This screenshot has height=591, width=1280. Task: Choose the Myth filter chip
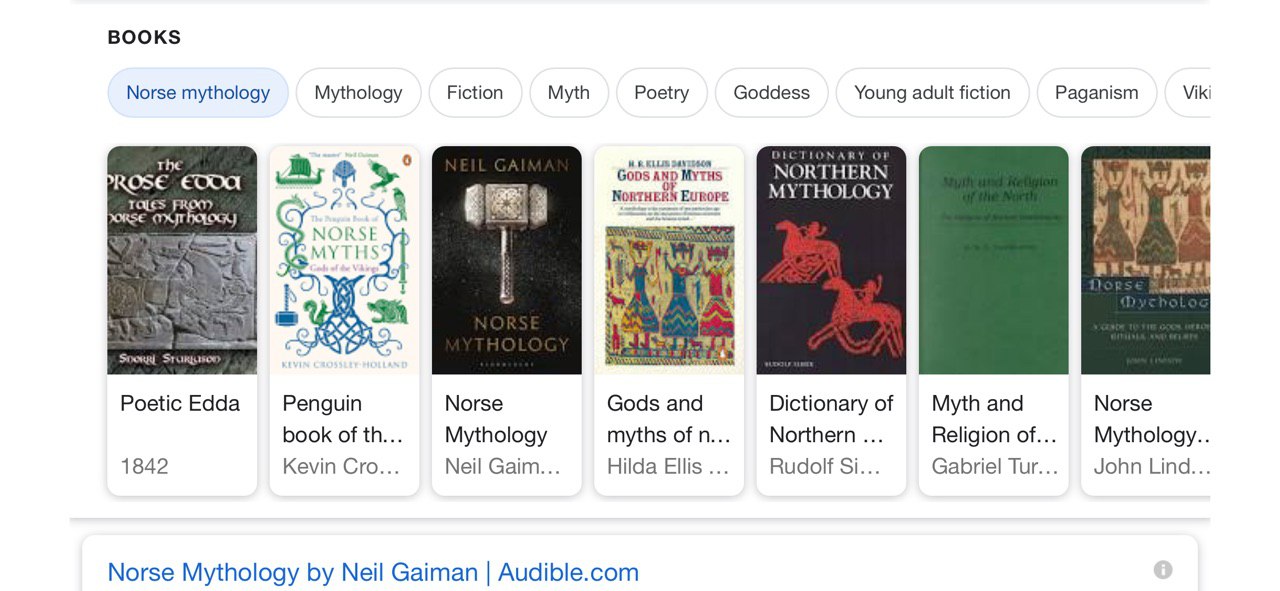tap(569, 93)
